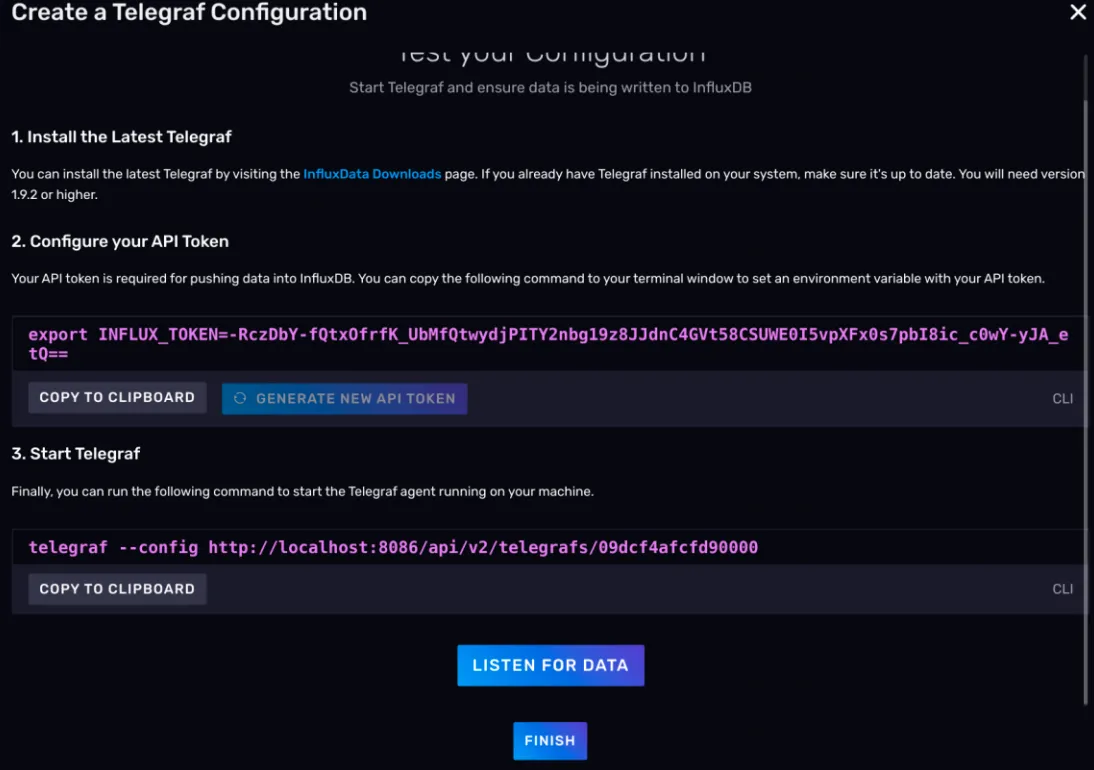Viewport: 1094px width, 770px height.
Task: Close the Create a Telegraf Configuration dialog
Action: pyautogui.click(x=1077, y=13)
